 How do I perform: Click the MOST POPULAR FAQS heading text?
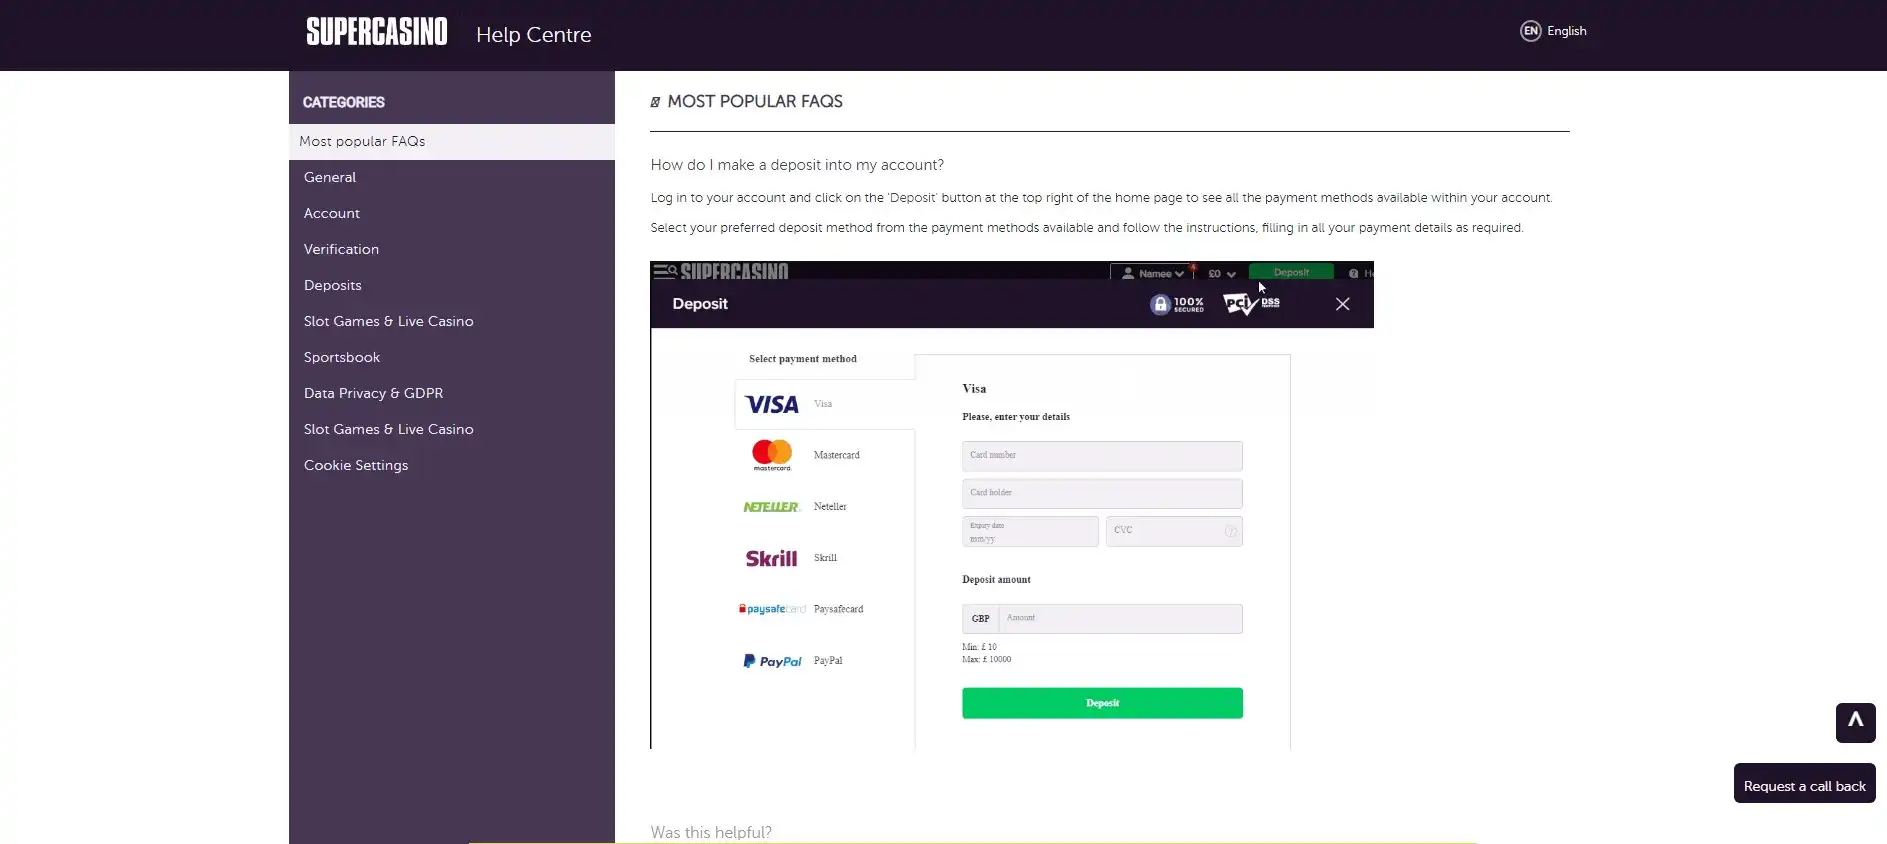point(755,101)
